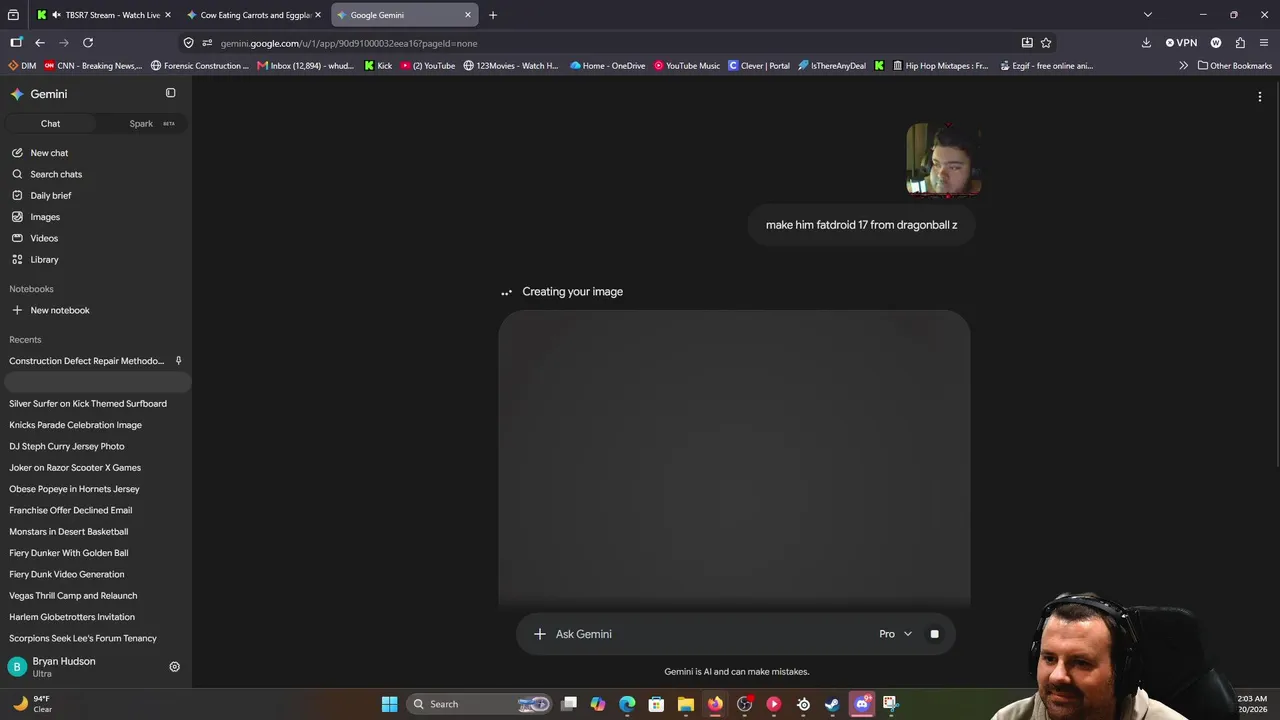This screenshot has height=720, width=1280.
Task: Open browser extensions puzzle icon
Action: click(x=1240, y=43)
